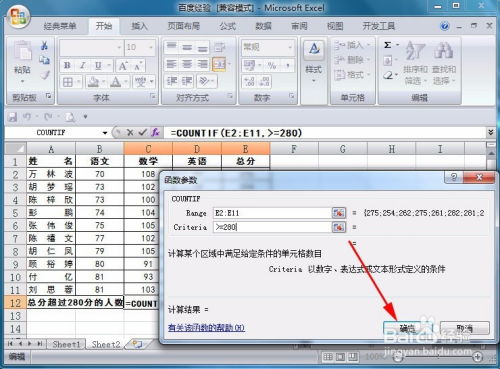The height and width of the screenshot is (369, 500).
Task: Click the Insert Function fx icon
Action: tap(155, 133)
